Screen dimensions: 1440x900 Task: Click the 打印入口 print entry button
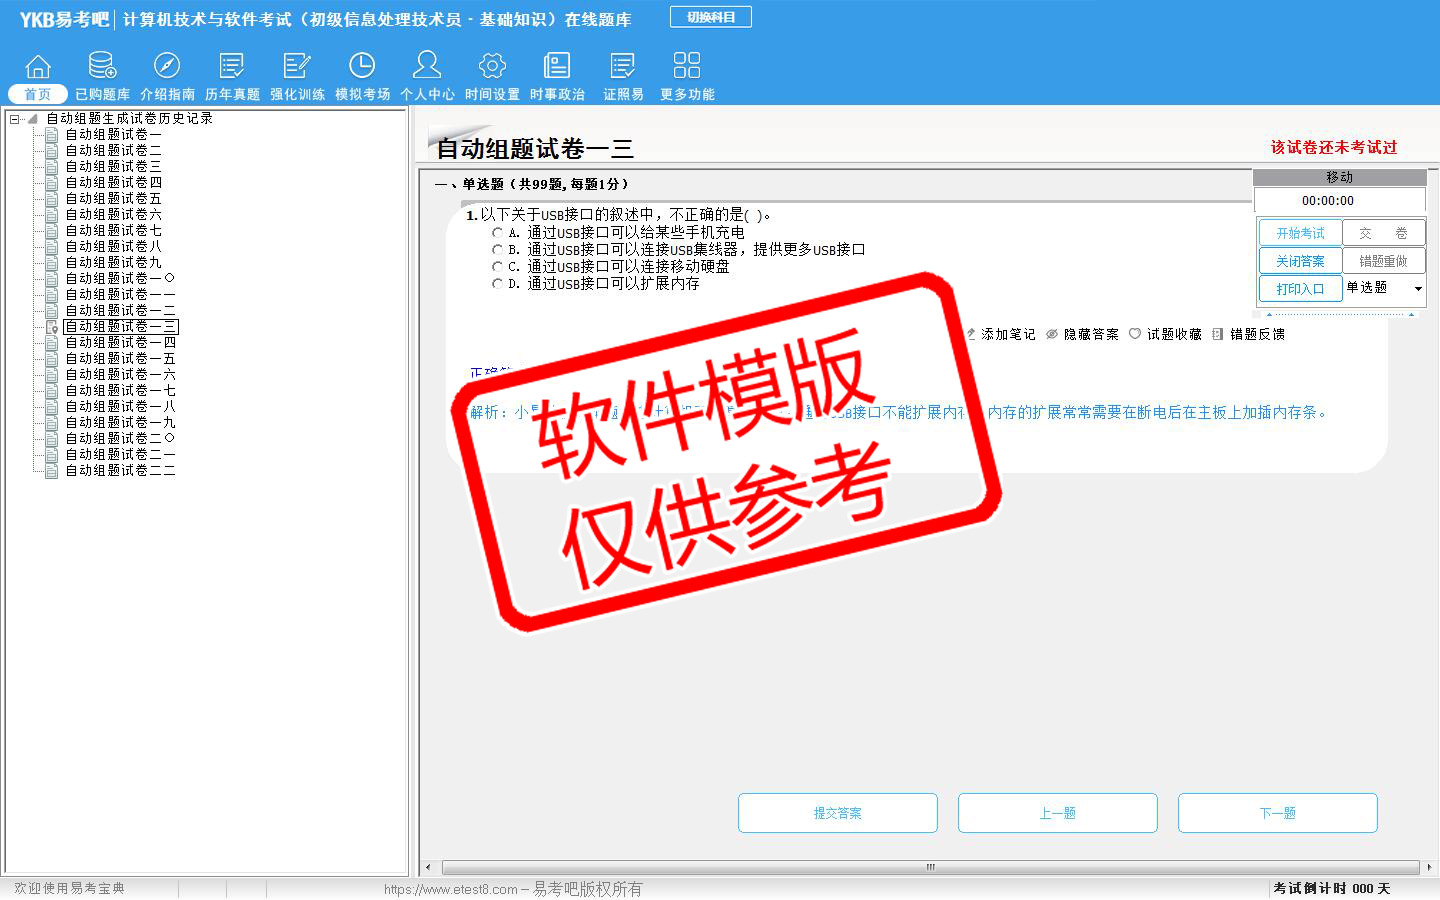pos(1300,289)
